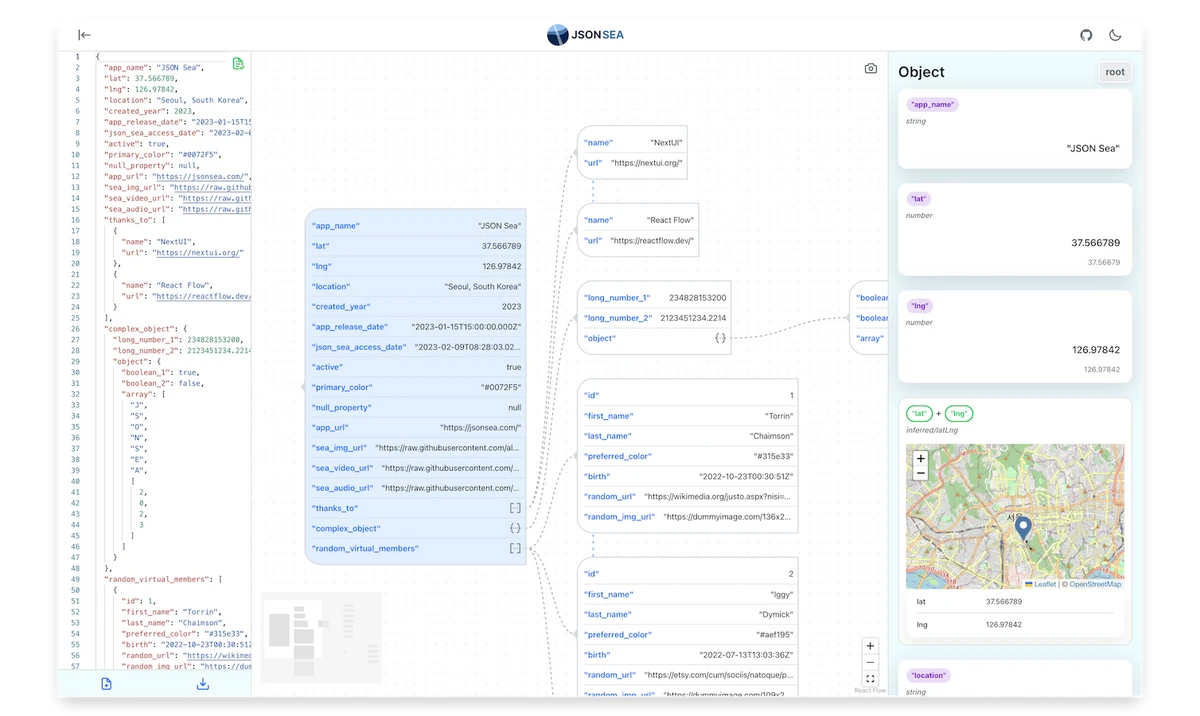This screenshot has width=1200, height=716.
Task: Zoom in on the diagram canvas
Action: (x=870, y=646)
